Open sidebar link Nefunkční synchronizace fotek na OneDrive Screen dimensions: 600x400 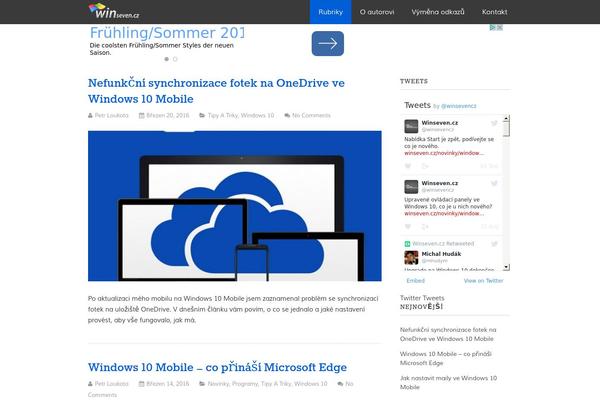[x=448, y=334]
